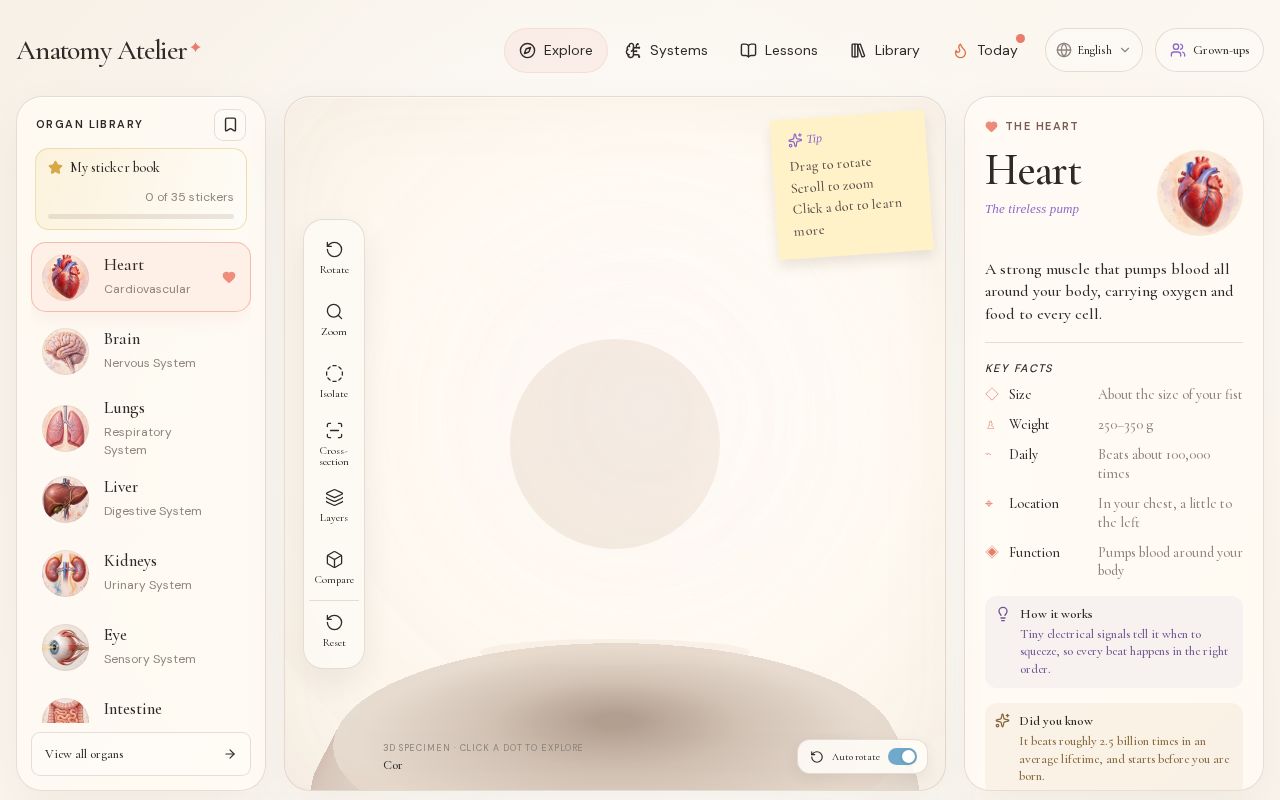Click the heart favorite icon on Heart row
1280x800 pixels.
(229, 277)
